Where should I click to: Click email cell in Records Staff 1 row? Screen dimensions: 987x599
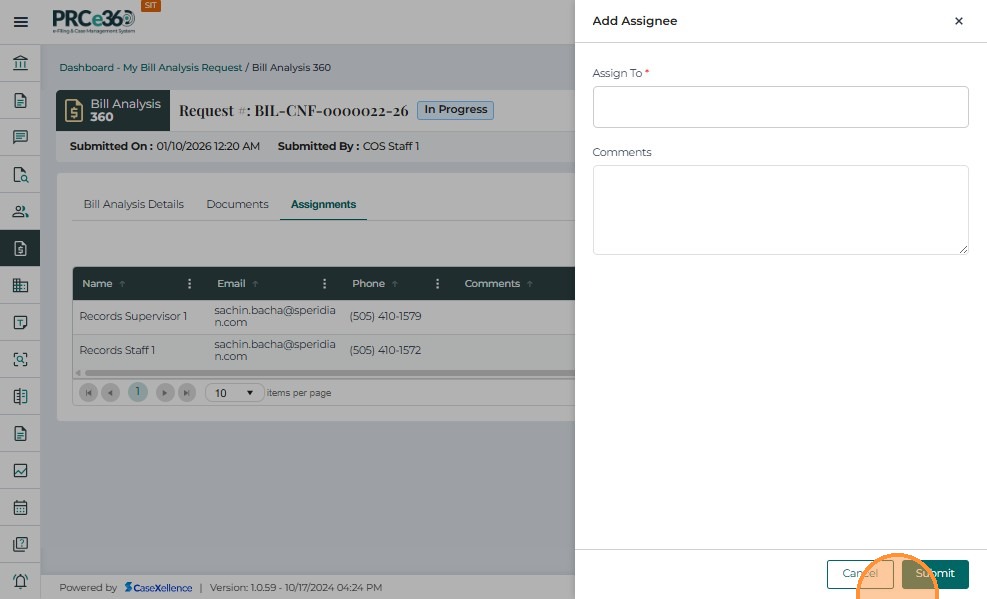click(x=275, y=350)
